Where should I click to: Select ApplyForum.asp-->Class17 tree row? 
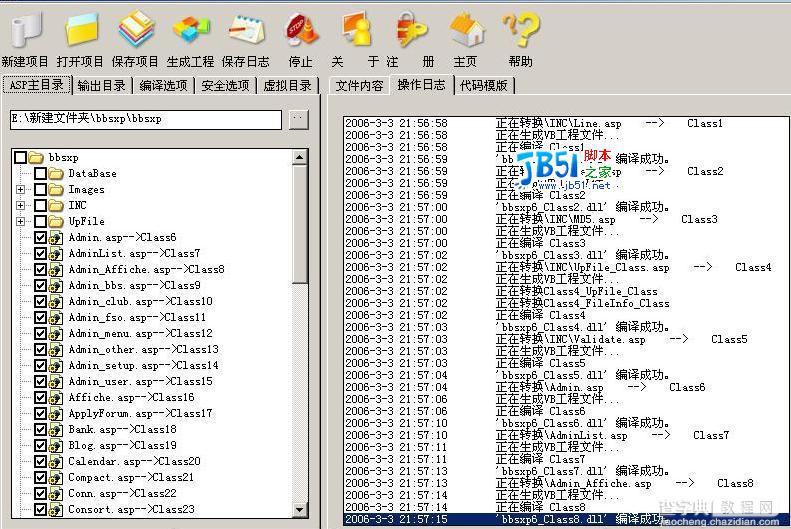(x=141, y=414)
